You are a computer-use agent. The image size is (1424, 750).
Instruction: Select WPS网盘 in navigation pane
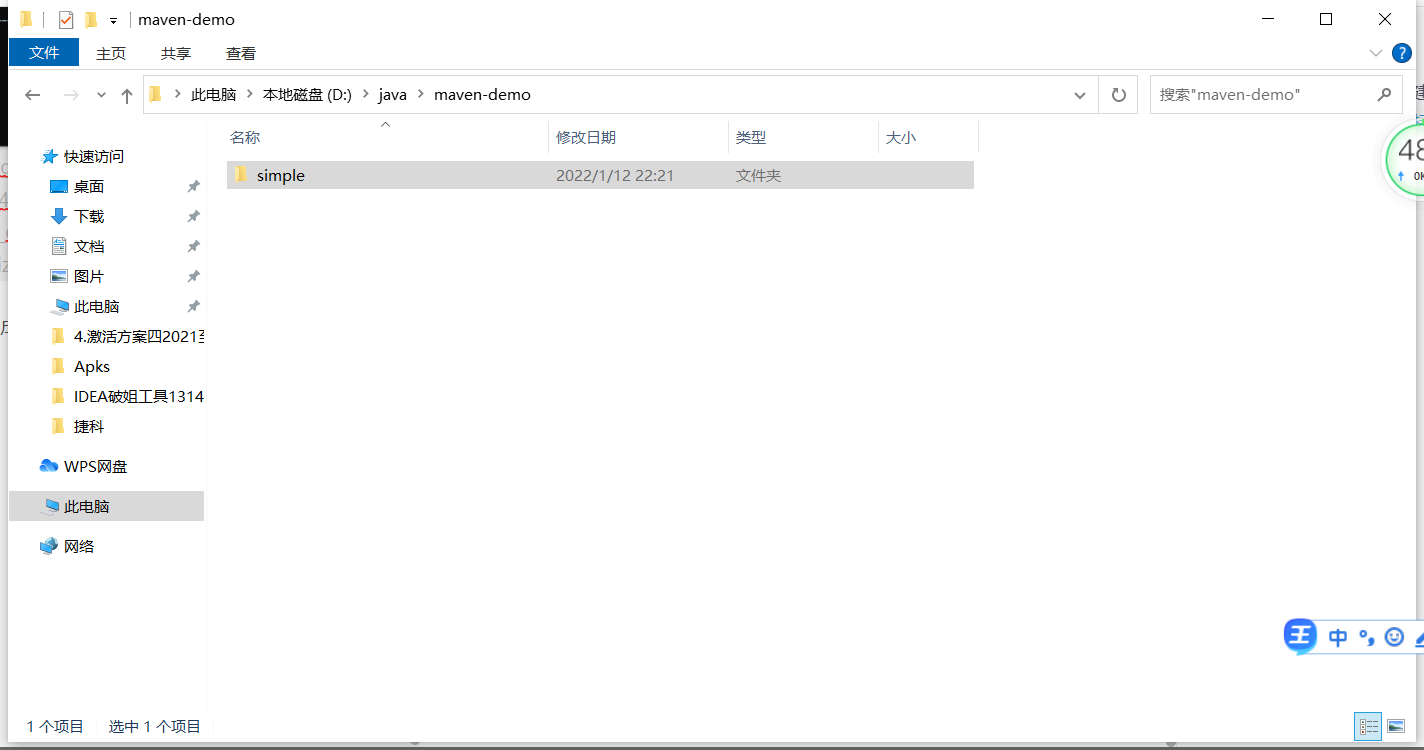pos(96,467)
